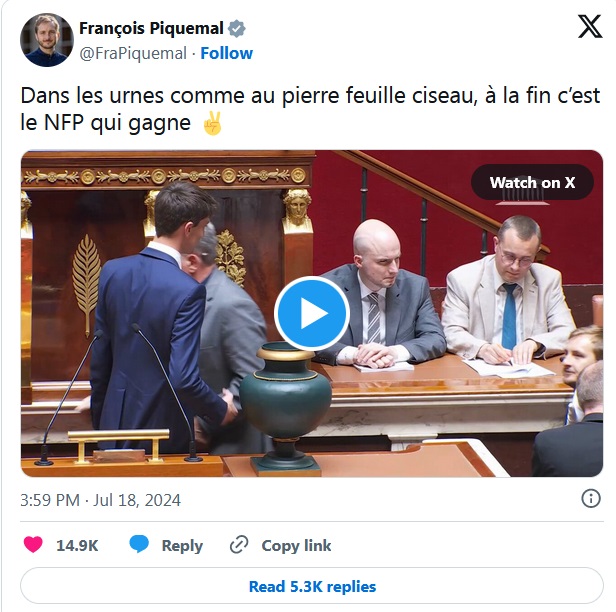Click the @FraPiquemal handle
616x612 pixels.
tap(133, 54)
